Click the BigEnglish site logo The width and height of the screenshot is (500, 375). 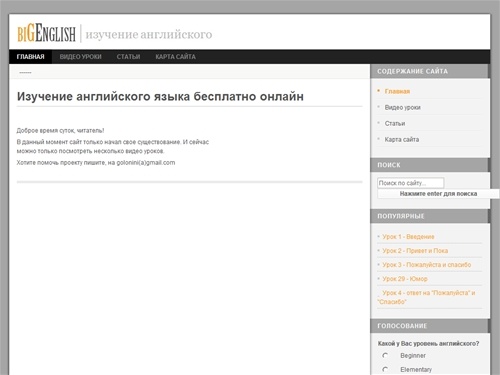click(47, 33)
